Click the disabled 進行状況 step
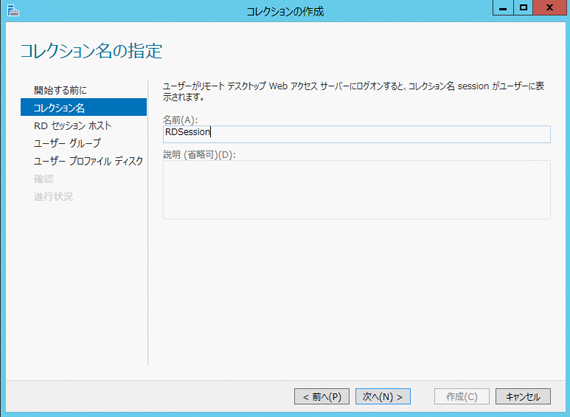The image size is (570, 417). click(53, 196)
